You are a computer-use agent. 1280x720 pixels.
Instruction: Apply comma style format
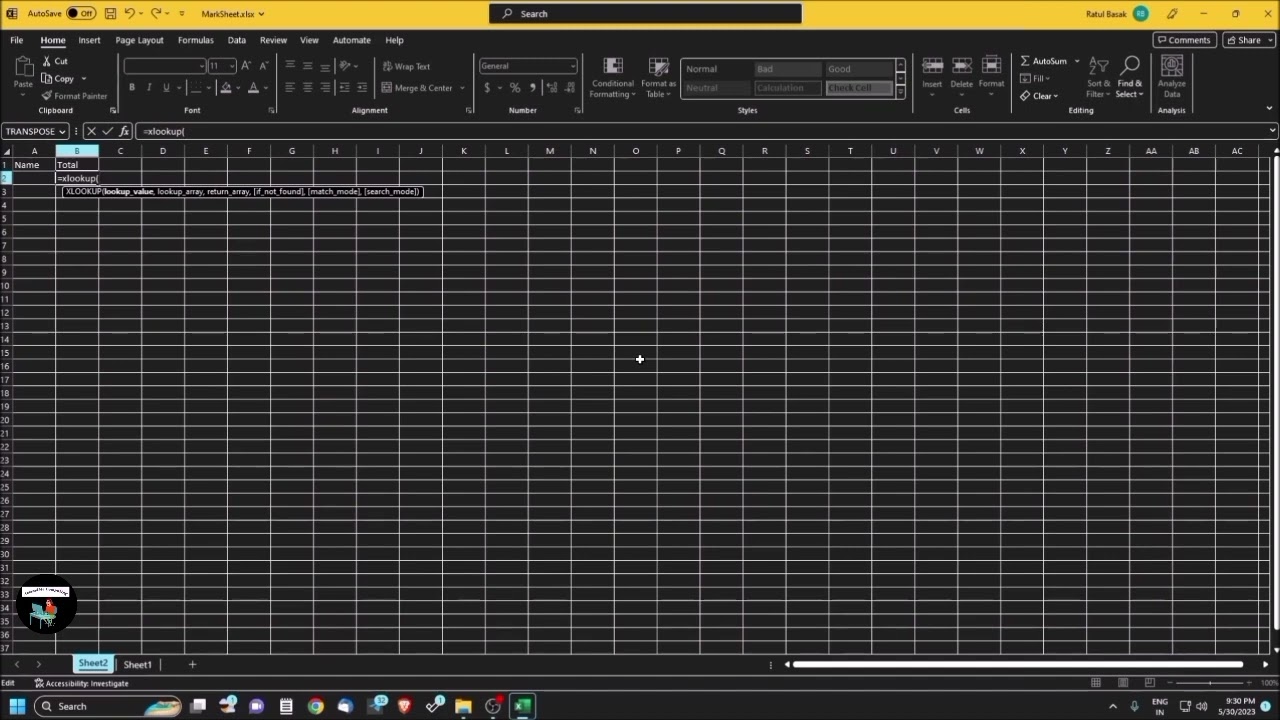point(532,88)
